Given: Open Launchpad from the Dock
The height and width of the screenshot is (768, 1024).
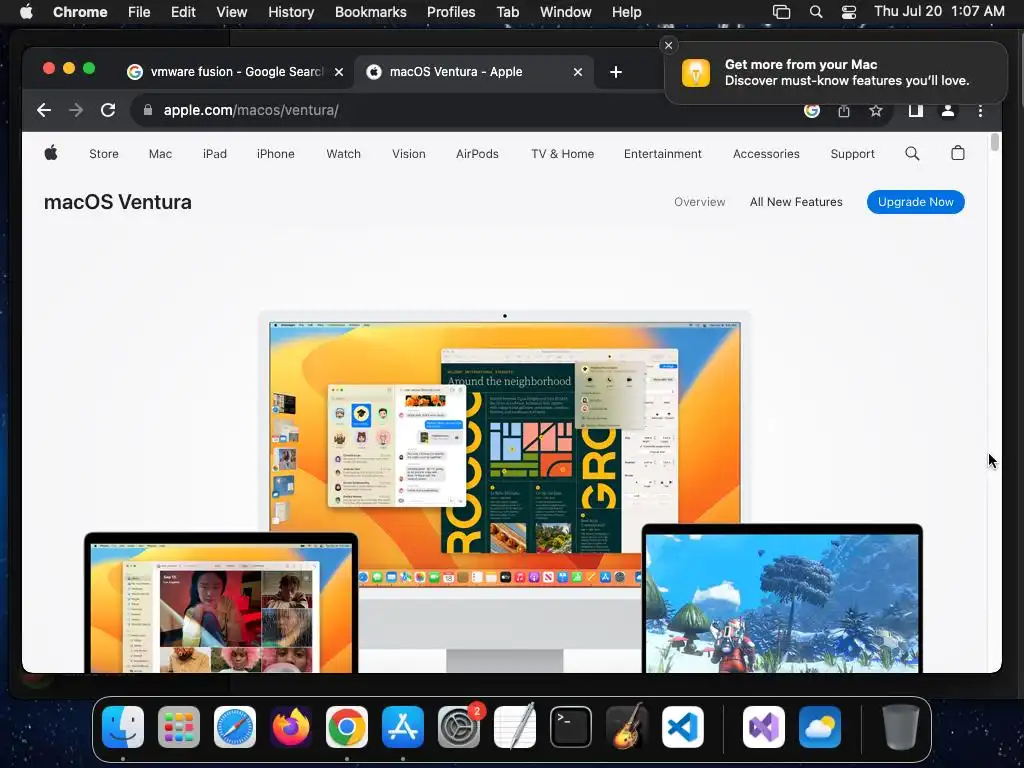Looking at the screenshot, I should pos(179,727).
